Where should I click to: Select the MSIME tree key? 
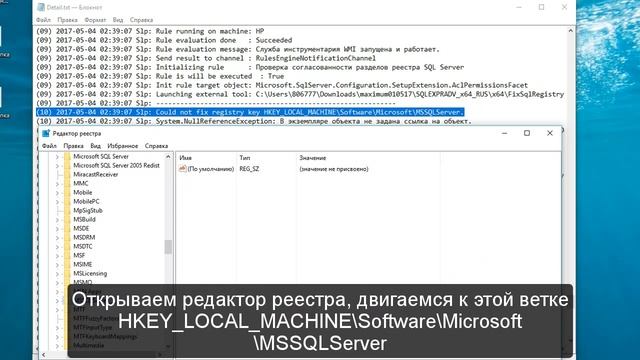click(x=83, y=264)
